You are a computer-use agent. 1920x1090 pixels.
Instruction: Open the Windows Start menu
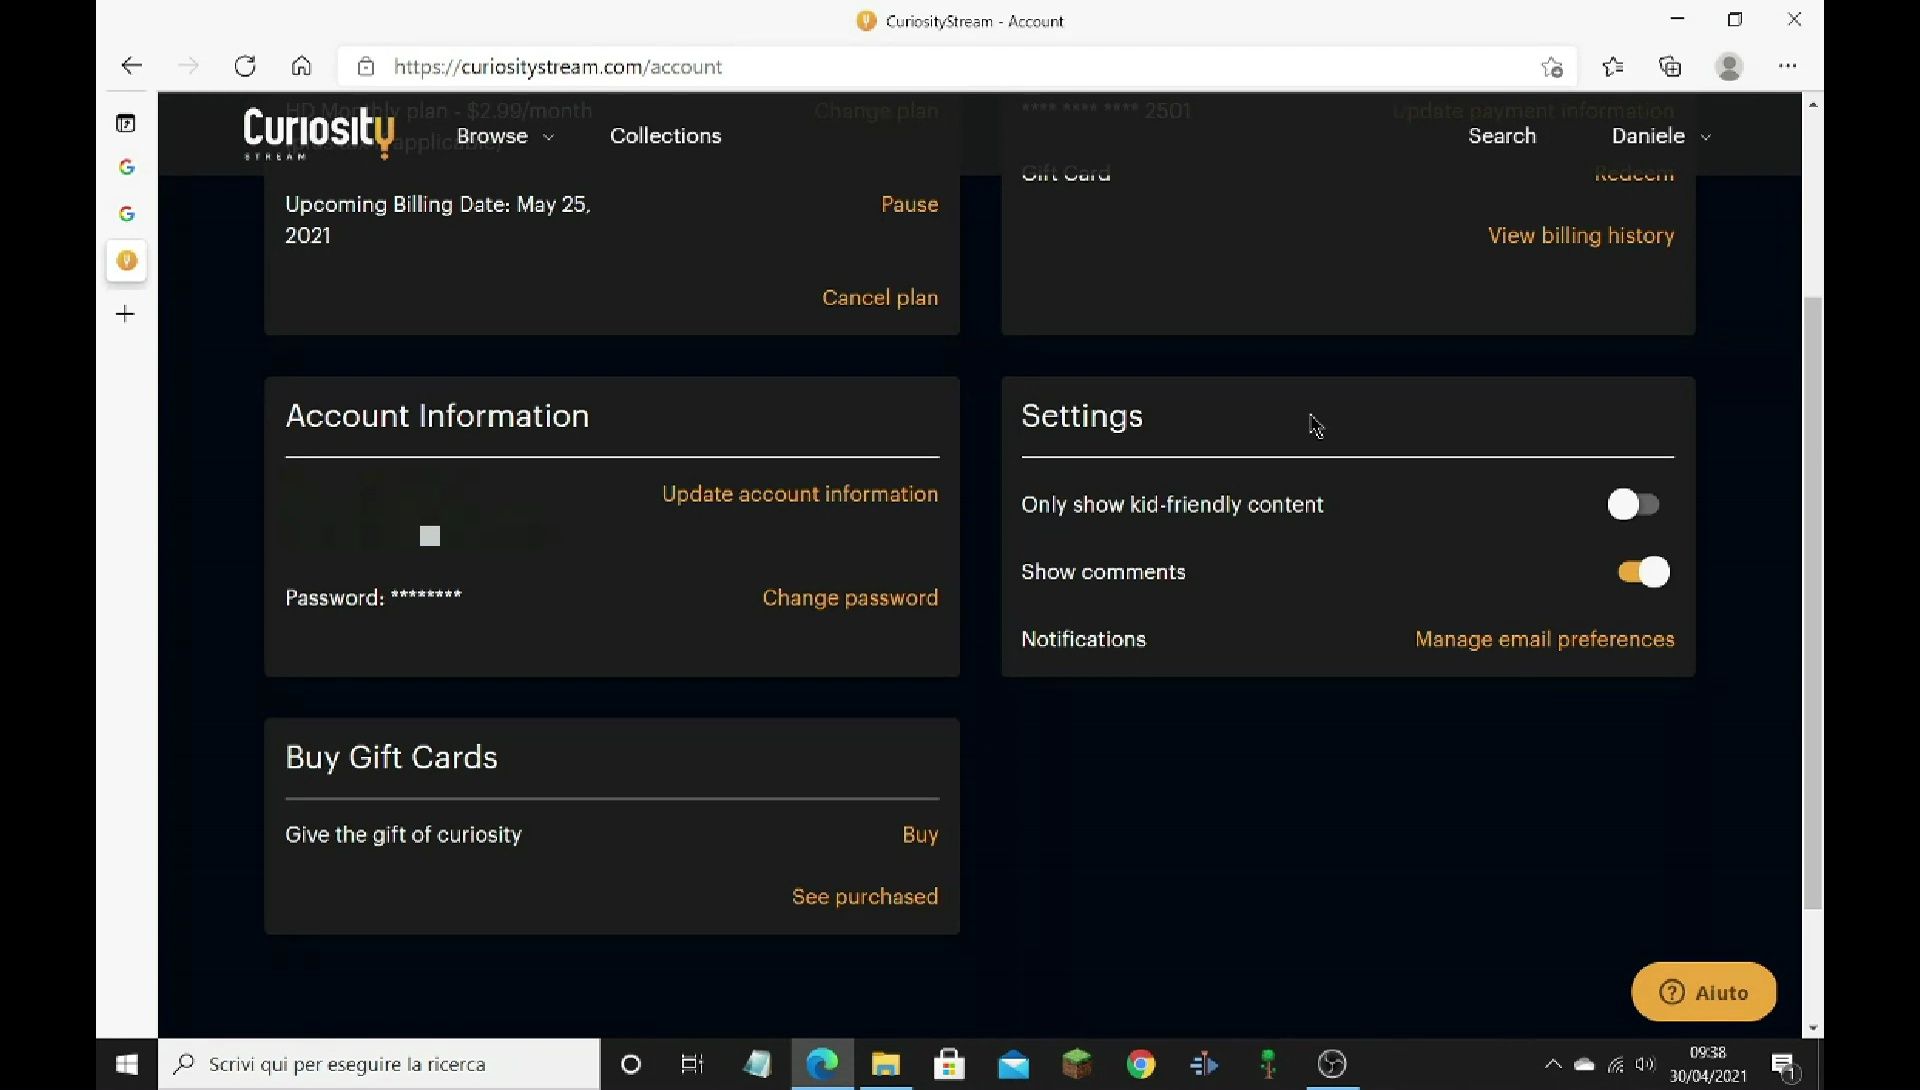click(x=127, y=1064)
